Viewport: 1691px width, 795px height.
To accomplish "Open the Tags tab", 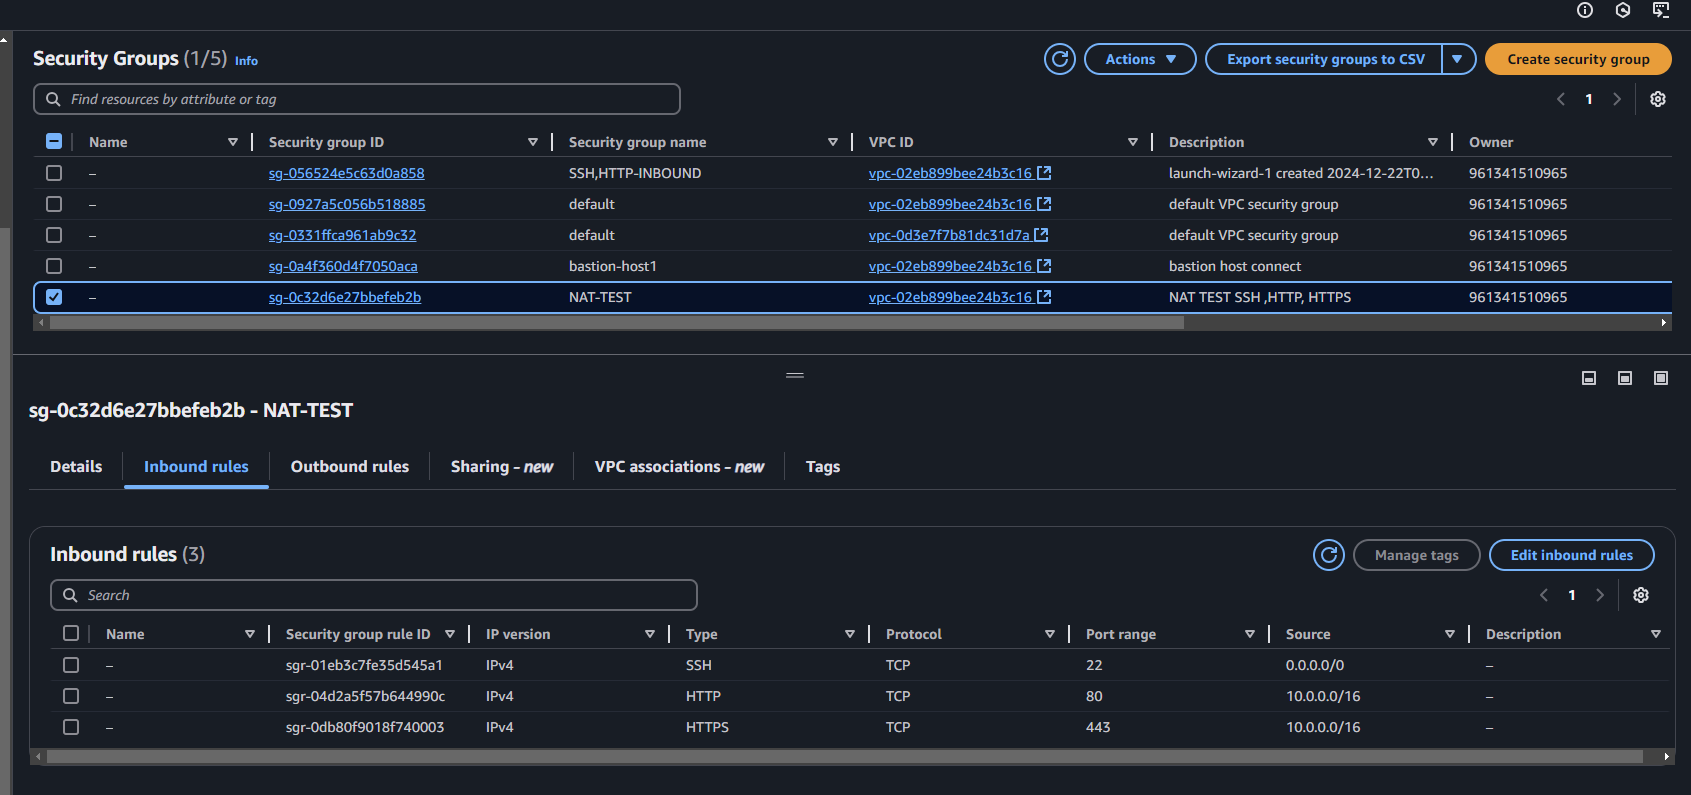I will pos(823,467).
